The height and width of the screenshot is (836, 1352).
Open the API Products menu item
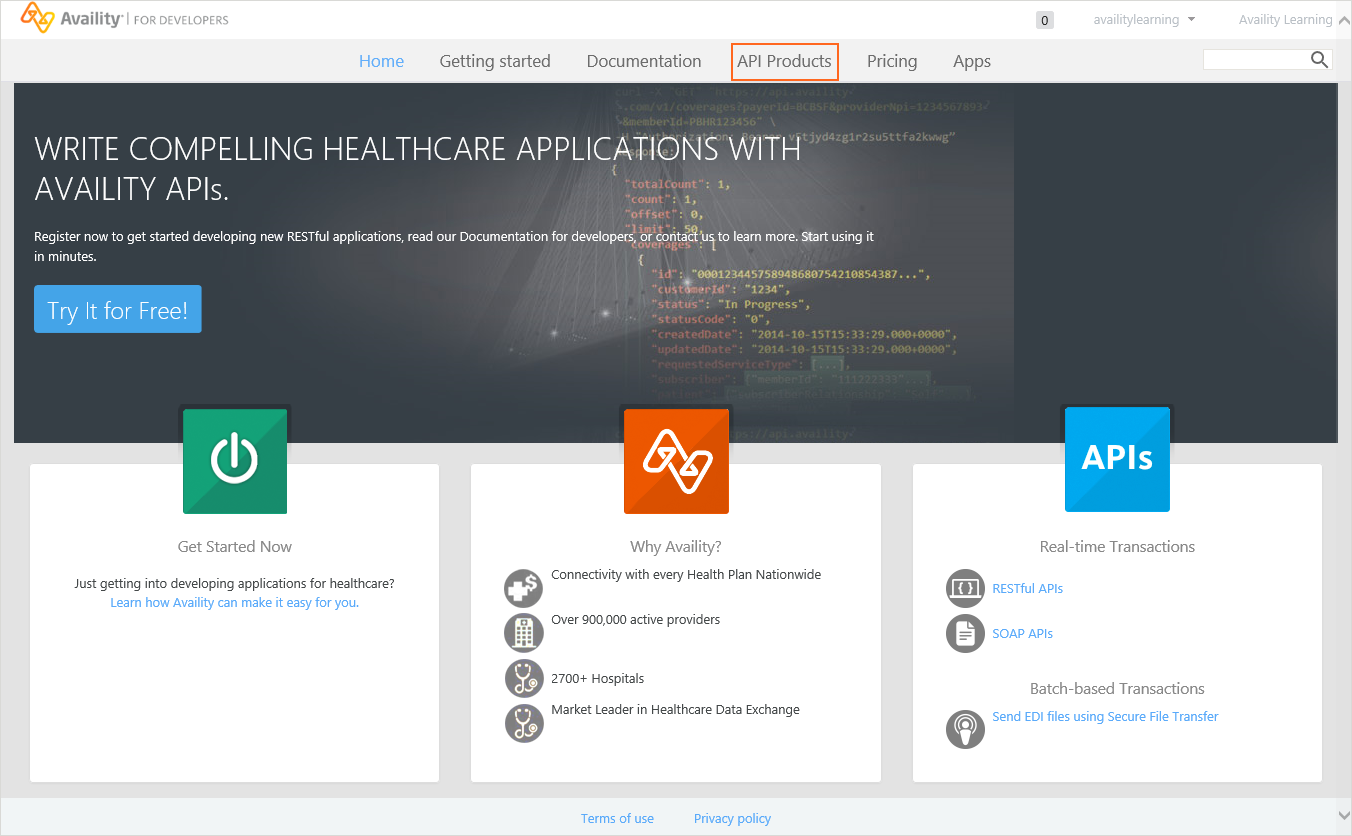(784, 61)
